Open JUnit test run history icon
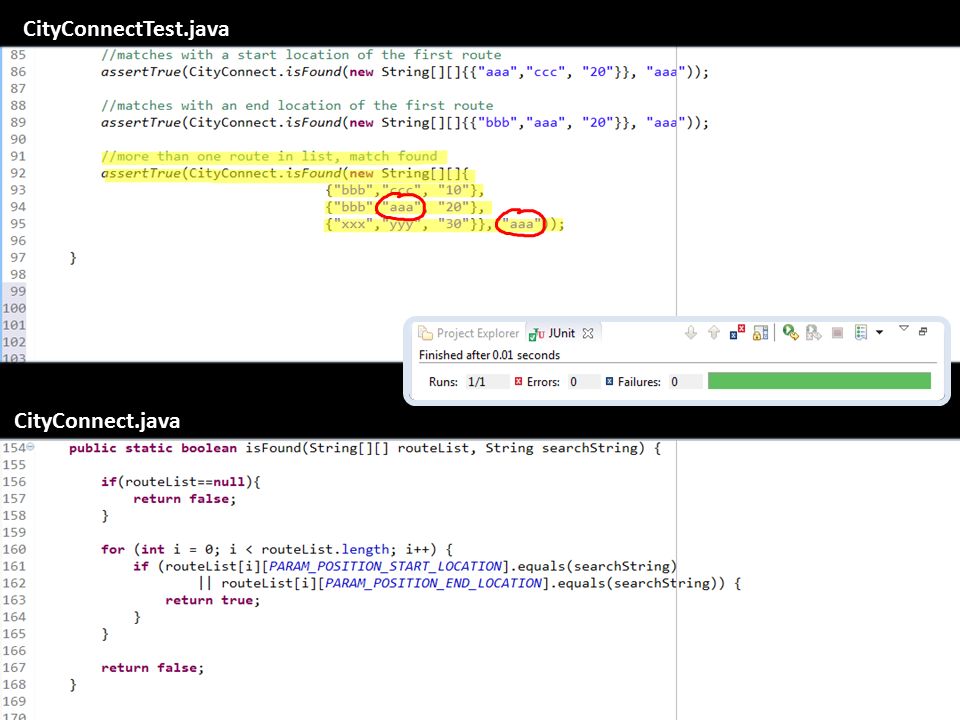This screenshot has height=720, width=960. pos(861,332)
